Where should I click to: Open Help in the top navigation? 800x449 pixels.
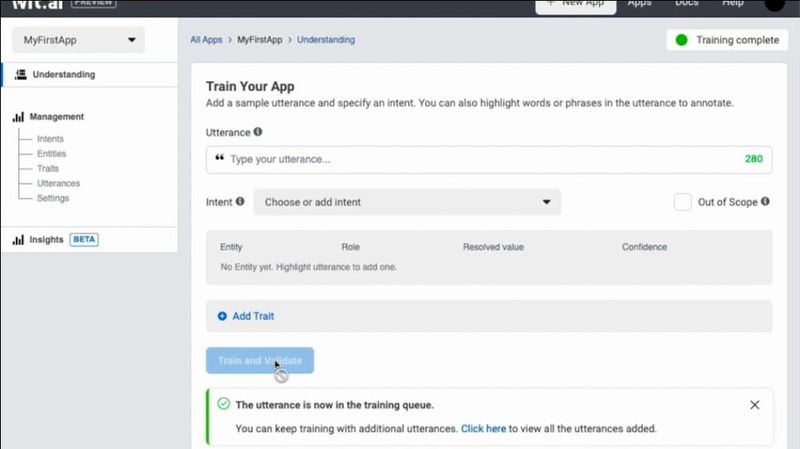(733, 4)
